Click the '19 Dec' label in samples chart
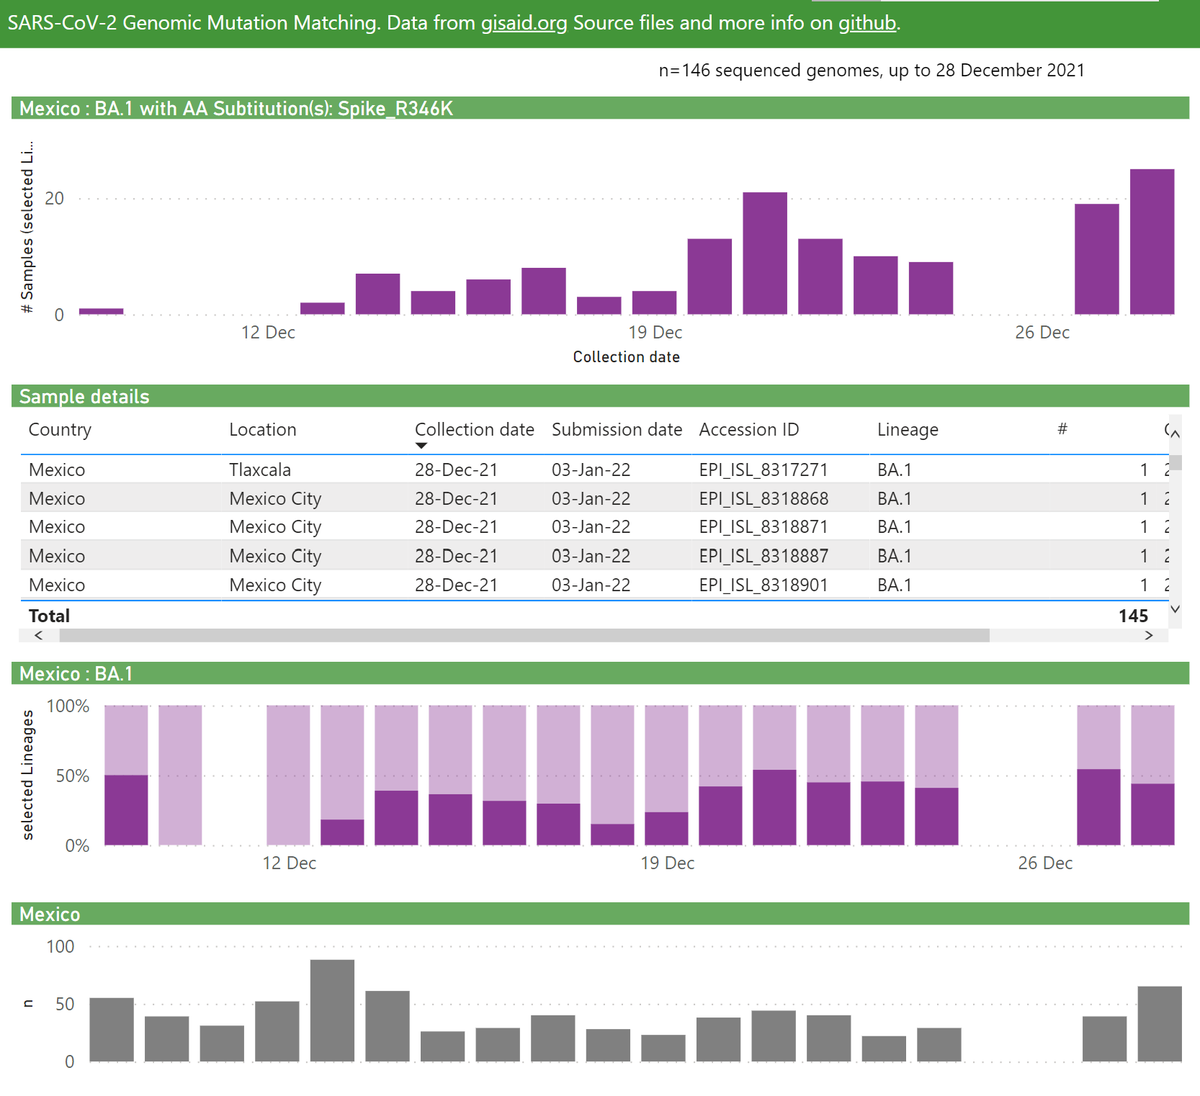 pyautogui.click(x=655, y=333)
